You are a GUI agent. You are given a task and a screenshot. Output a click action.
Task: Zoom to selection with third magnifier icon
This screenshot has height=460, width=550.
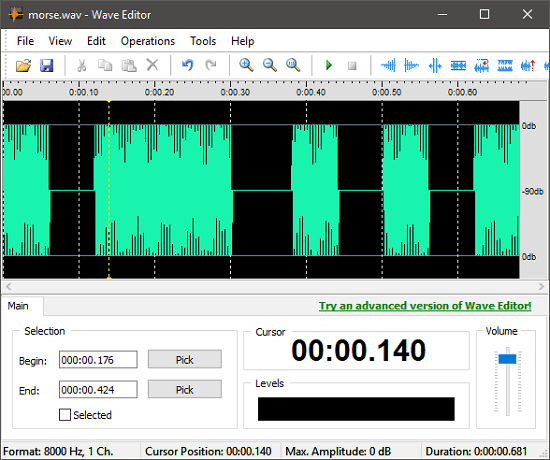coord(293,65)
